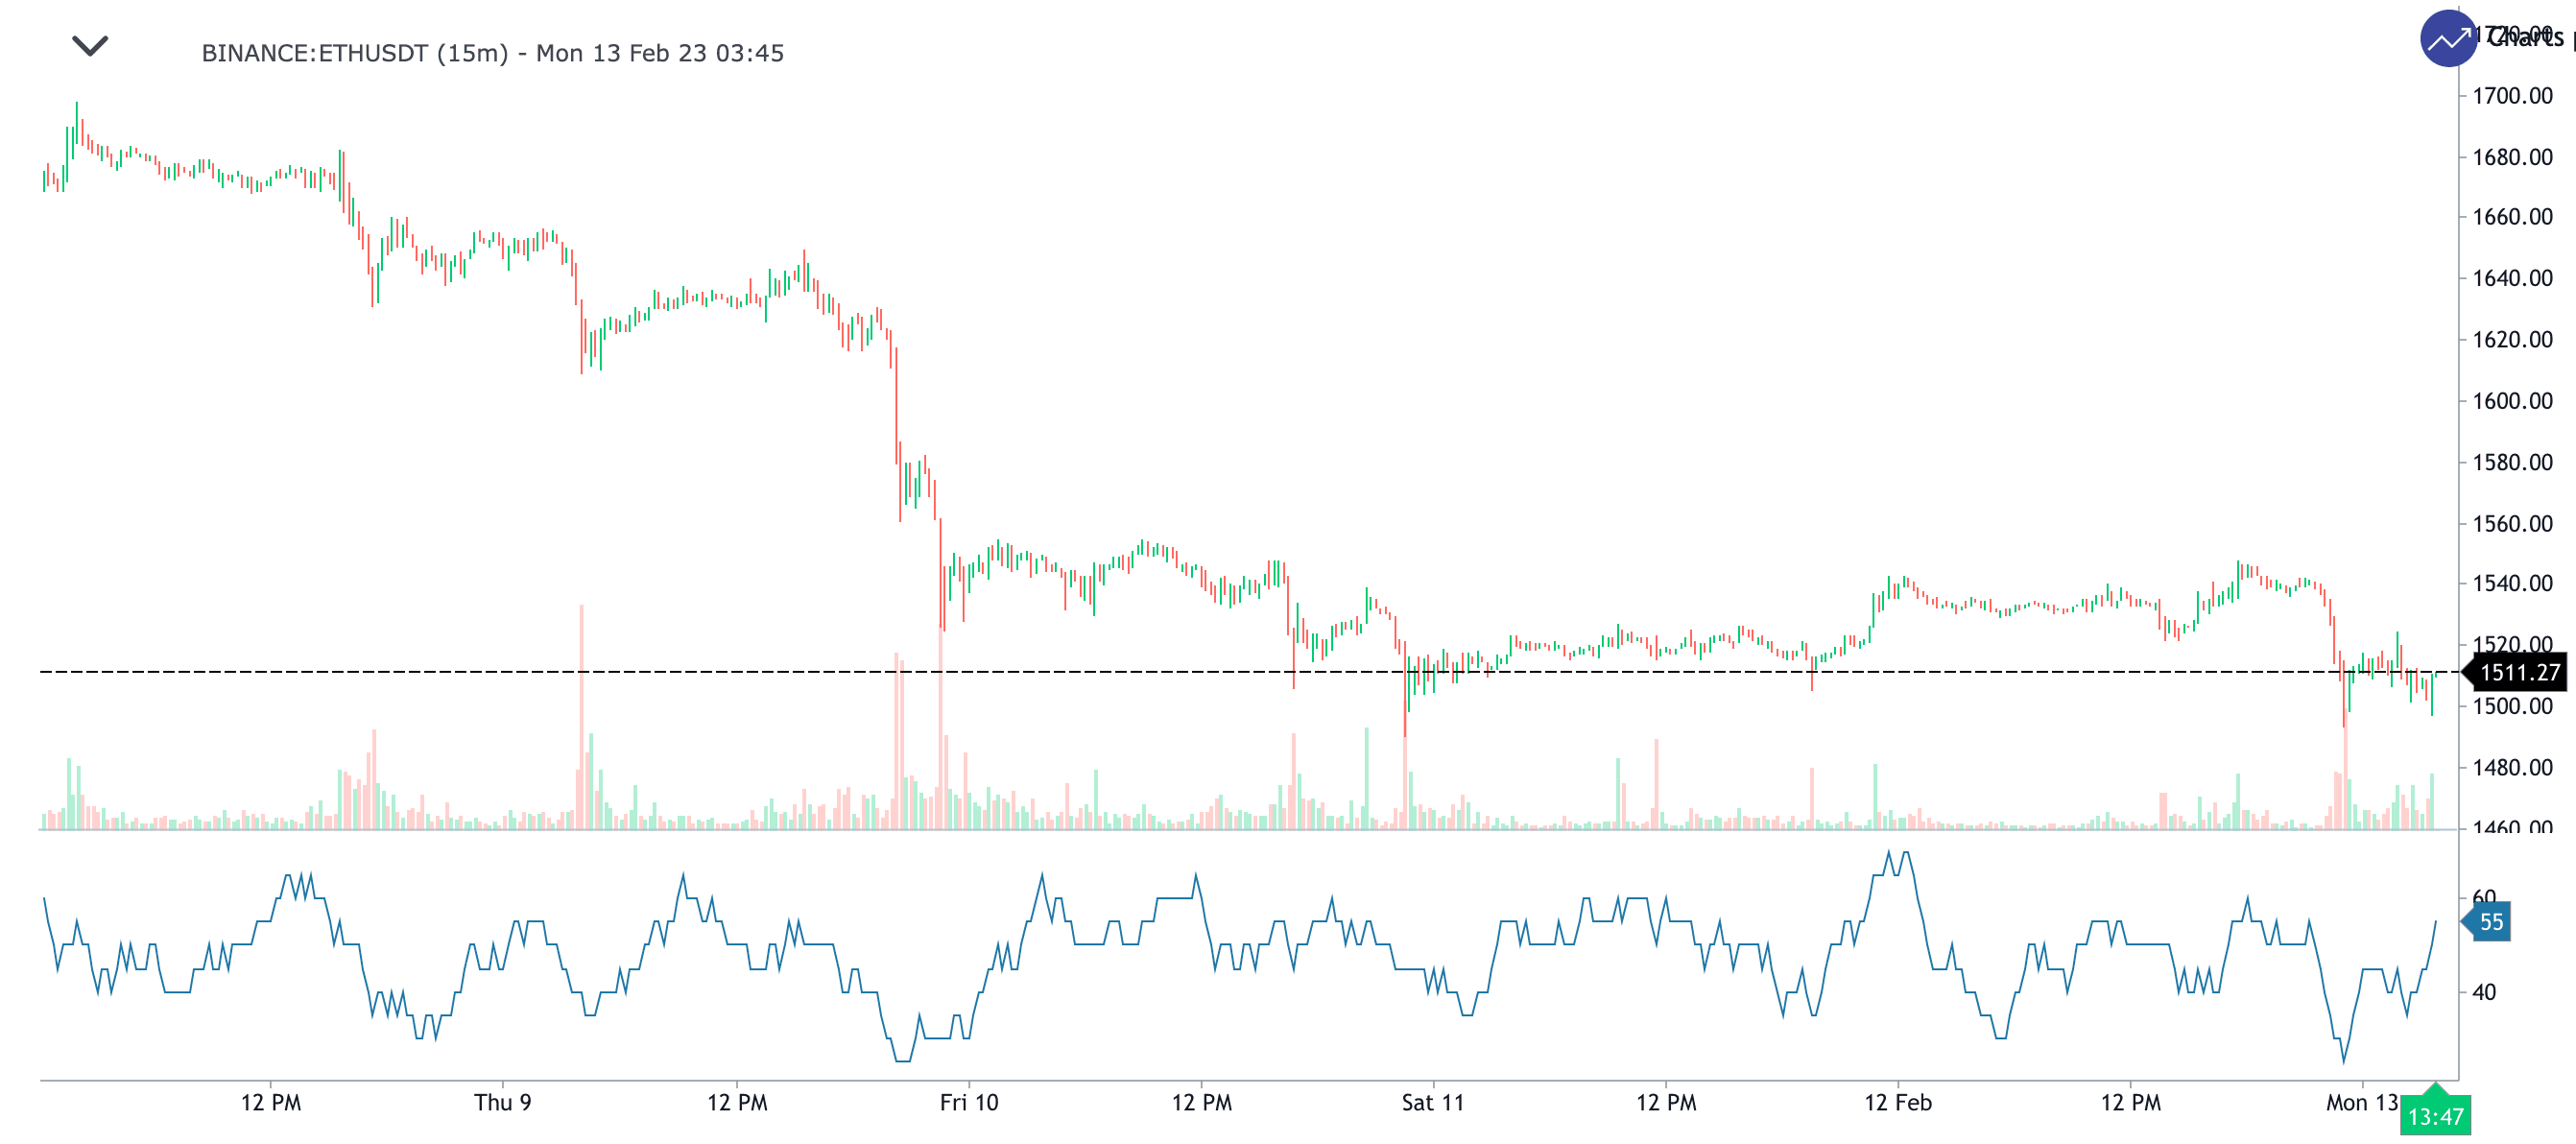Click the green 13:47 countdown timer badge
Viewport: 2576px width, 1144px height.
coord(2434,1116)
